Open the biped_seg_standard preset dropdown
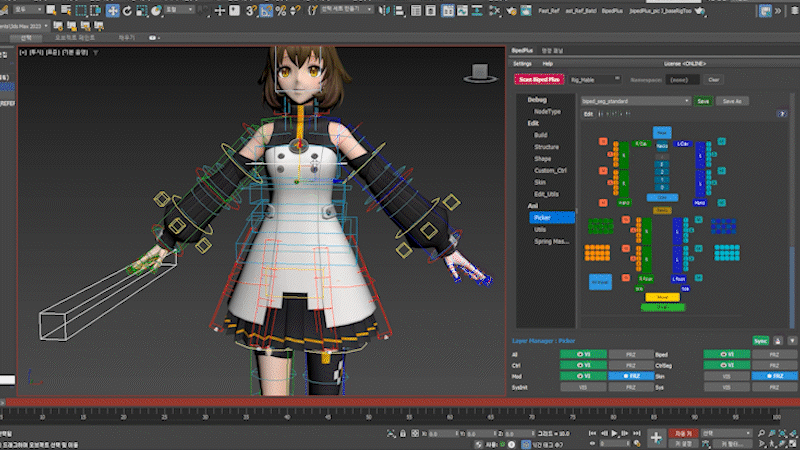Screen dimensions: 800x450 (x=635, y=101)
